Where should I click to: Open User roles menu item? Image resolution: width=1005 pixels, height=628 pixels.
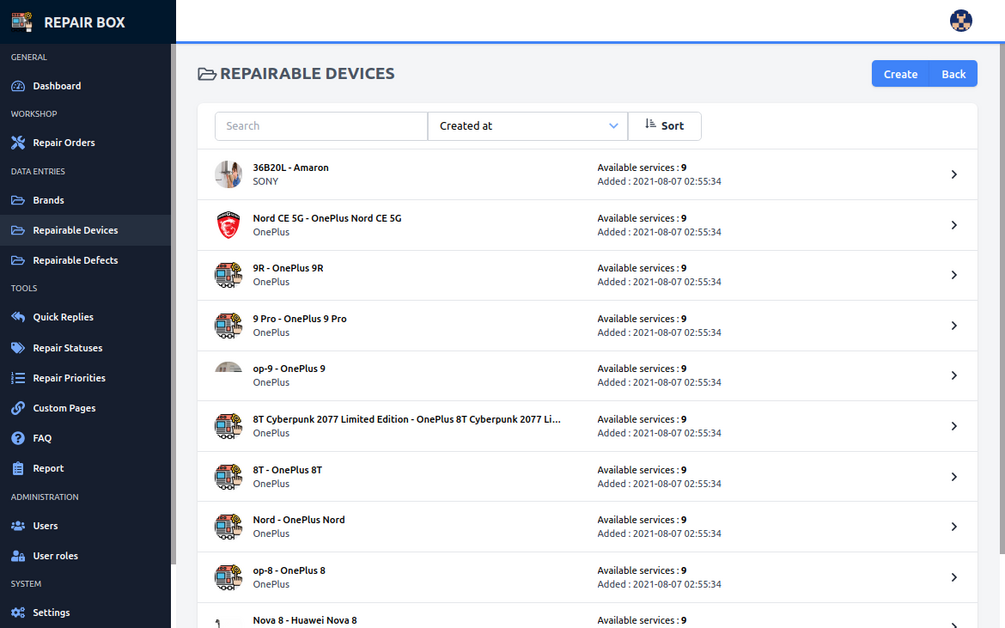[85, 556]
